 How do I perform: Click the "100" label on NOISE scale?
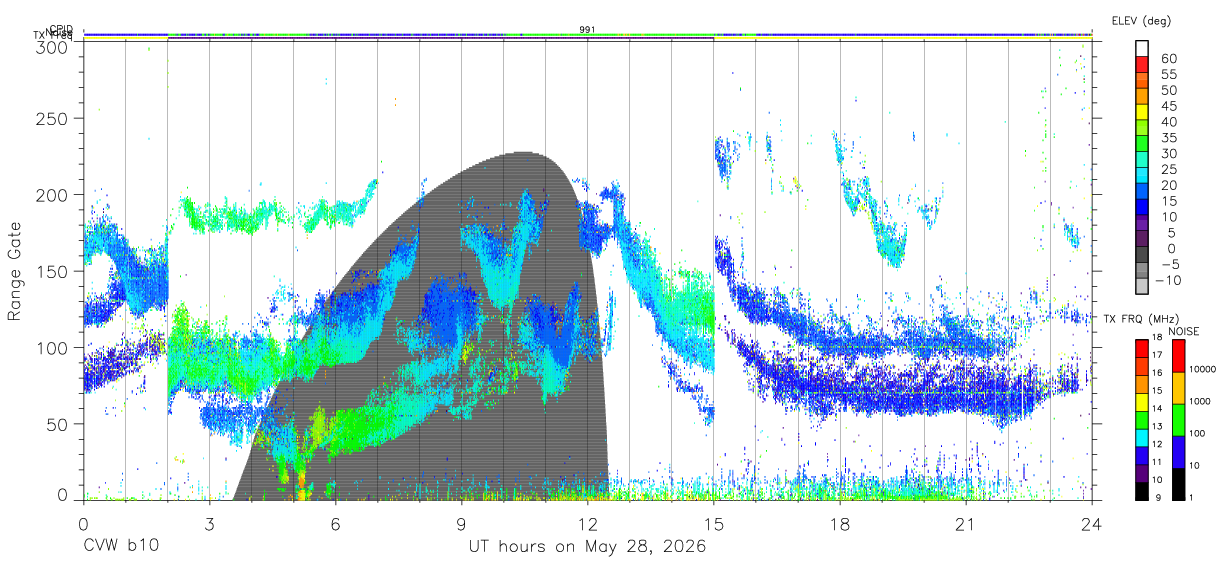click(x=1198, y=434)
